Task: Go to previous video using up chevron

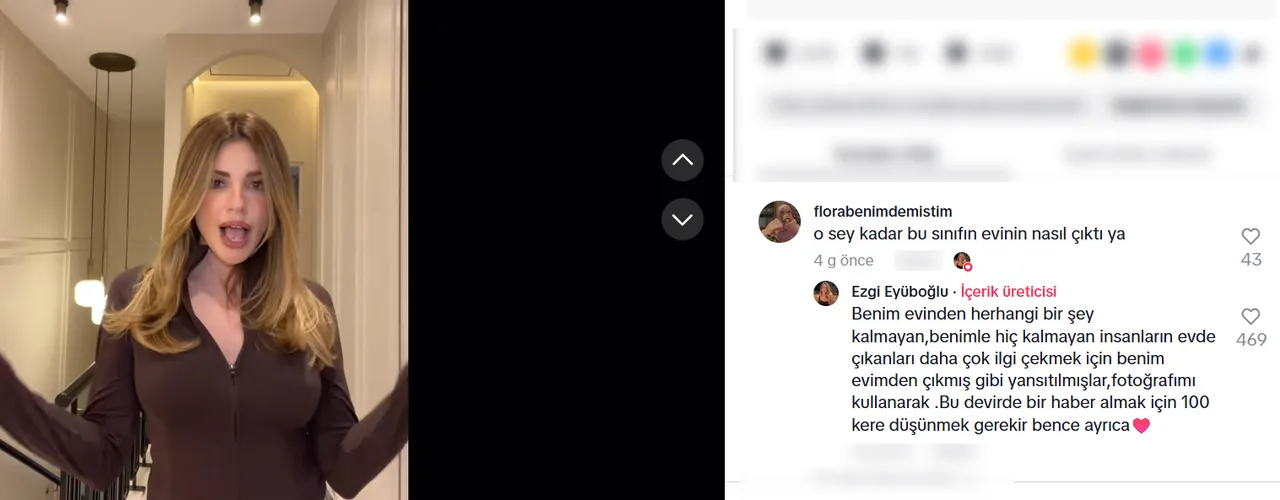Action: (682, 160)
